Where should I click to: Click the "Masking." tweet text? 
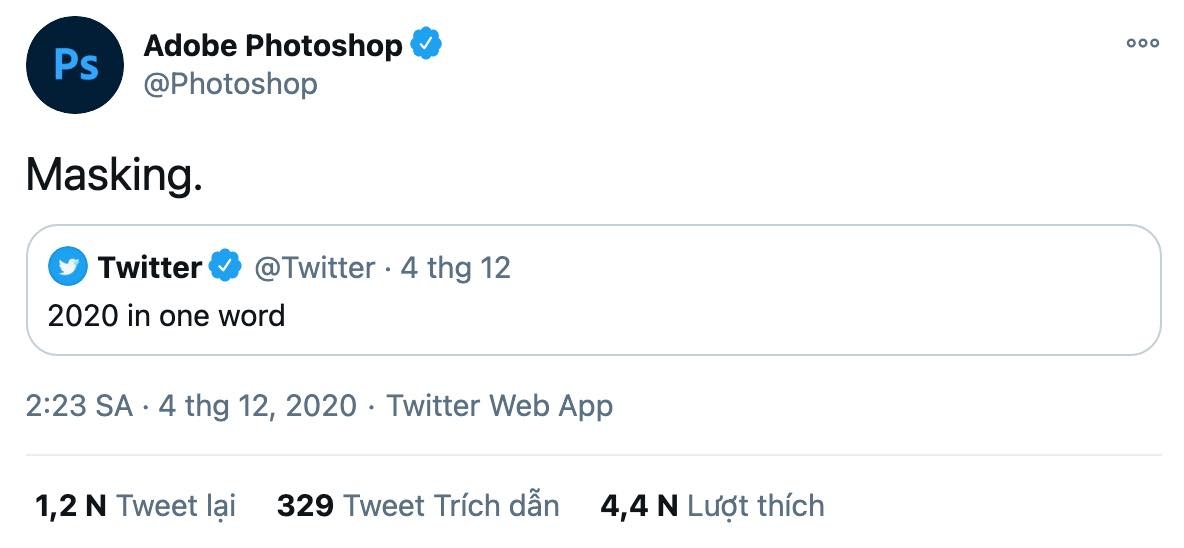tap(114, 176)
